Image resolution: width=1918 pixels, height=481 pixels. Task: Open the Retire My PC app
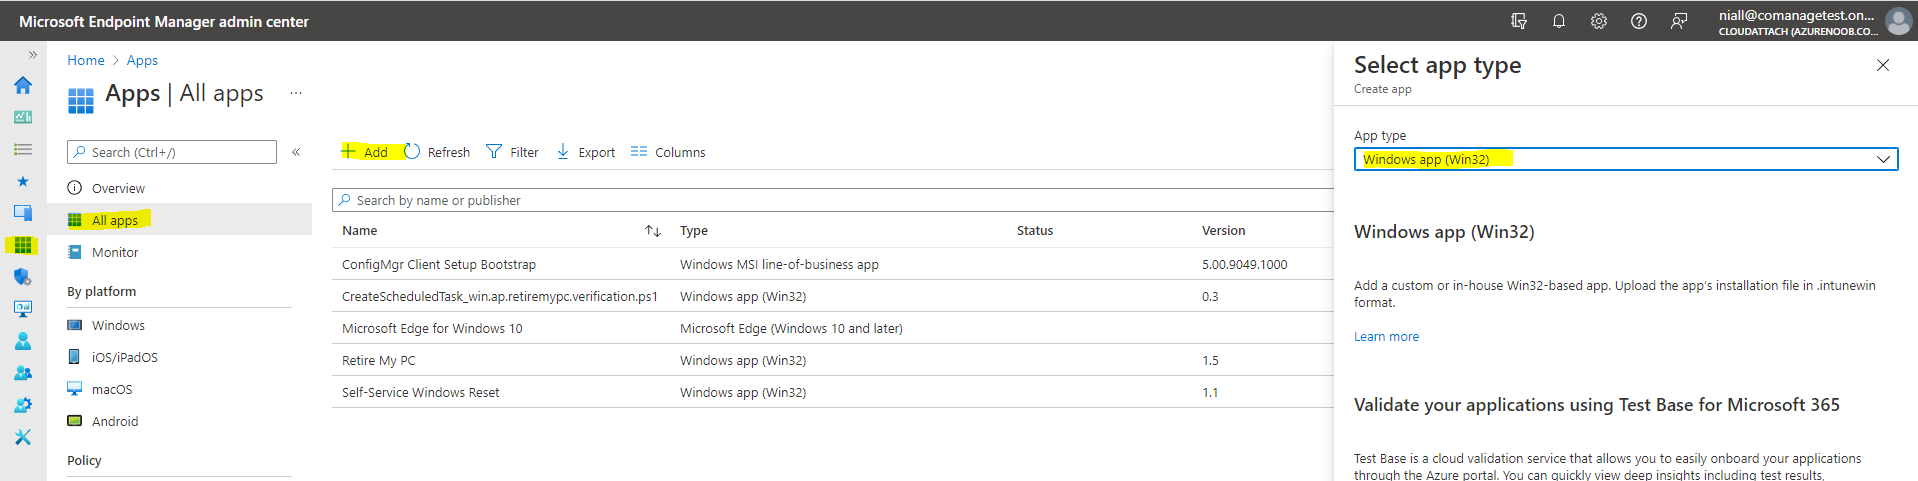click(x=379, y=360)
